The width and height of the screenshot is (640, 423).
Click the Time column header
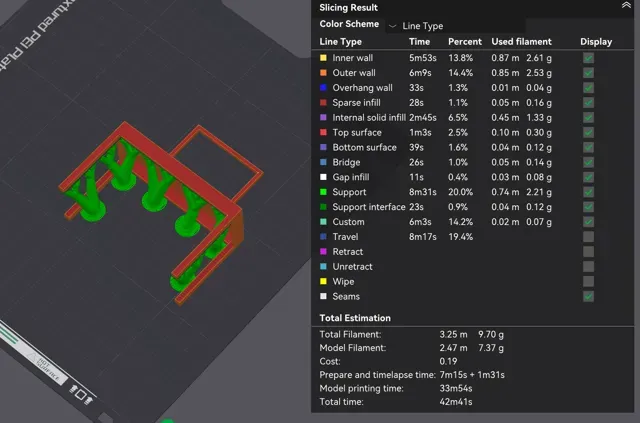(x=419, y=42)
